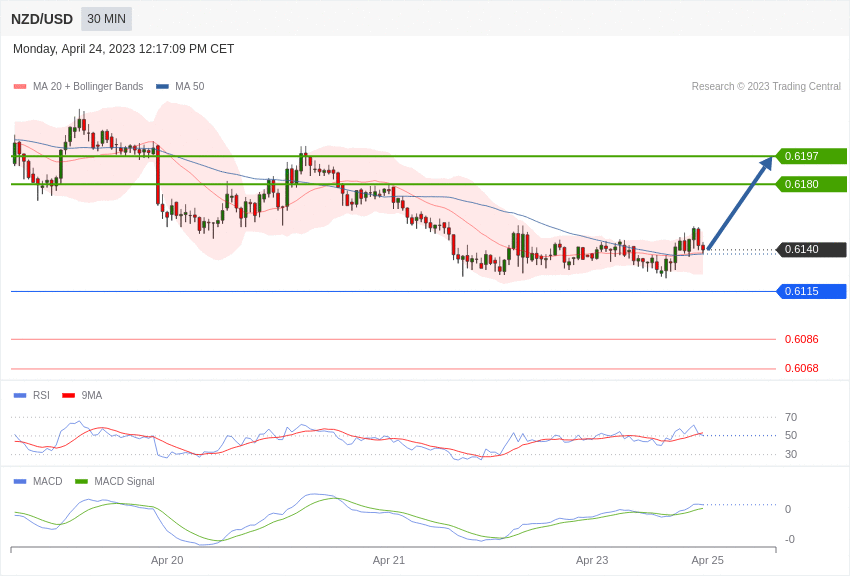Click the RSI 70 axis value
Viewport: 850px width, 576px height.
tap(791, 417)
